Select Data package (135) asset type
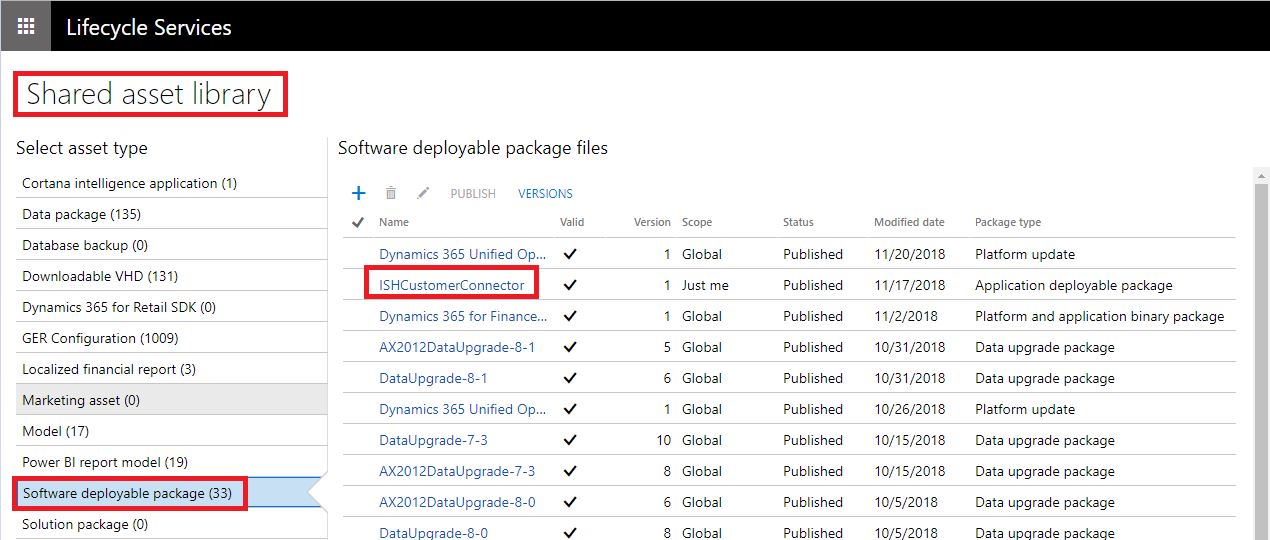This screenshot has height=540, width=1270. pyautogui.click(x=171, y=214)
